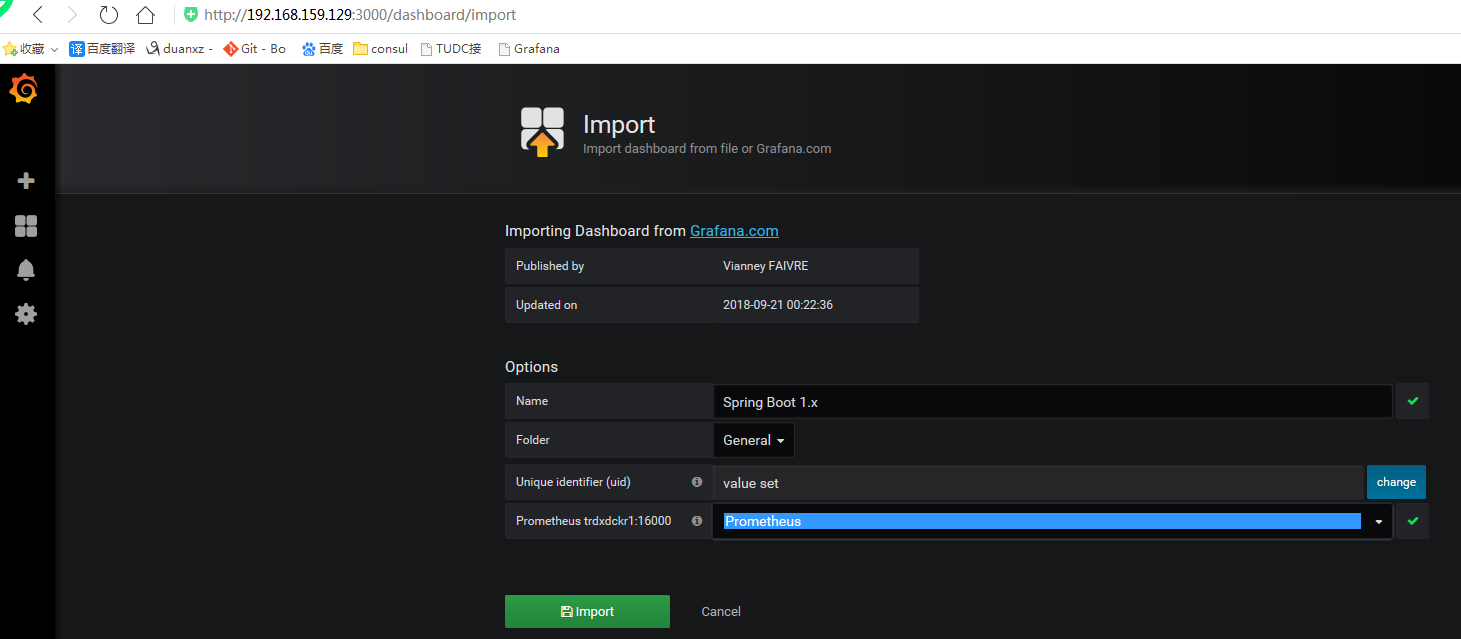The image size is (1461, 639).
Task: Follow the Grafana.com link
Action: coord(734,231)
